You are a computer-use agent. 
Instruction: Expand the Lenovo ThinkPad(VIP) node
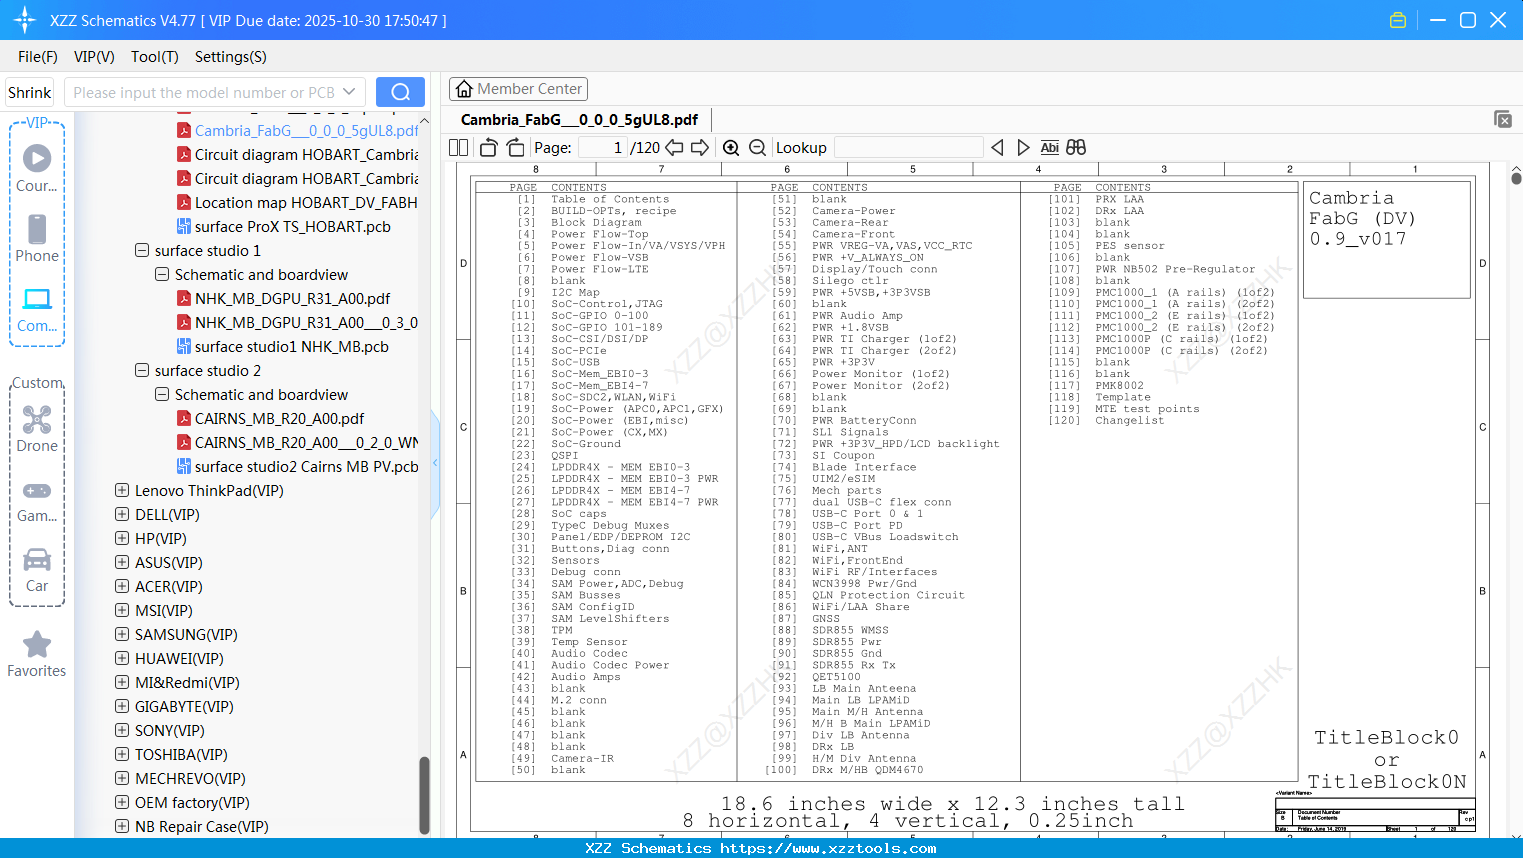[122, 490]
